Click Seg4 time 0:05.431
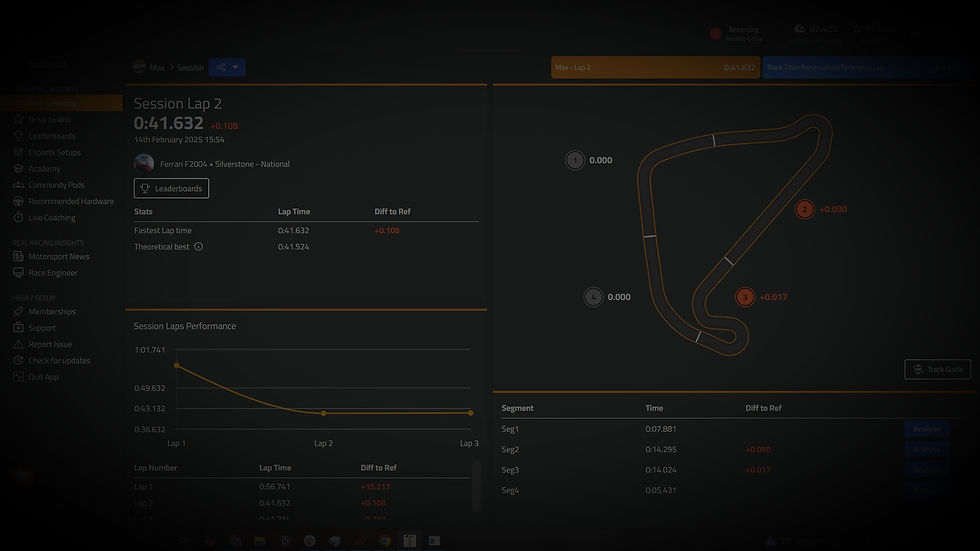Image resolution: width=980 pixels, height=551 pixels. [661, 490]
